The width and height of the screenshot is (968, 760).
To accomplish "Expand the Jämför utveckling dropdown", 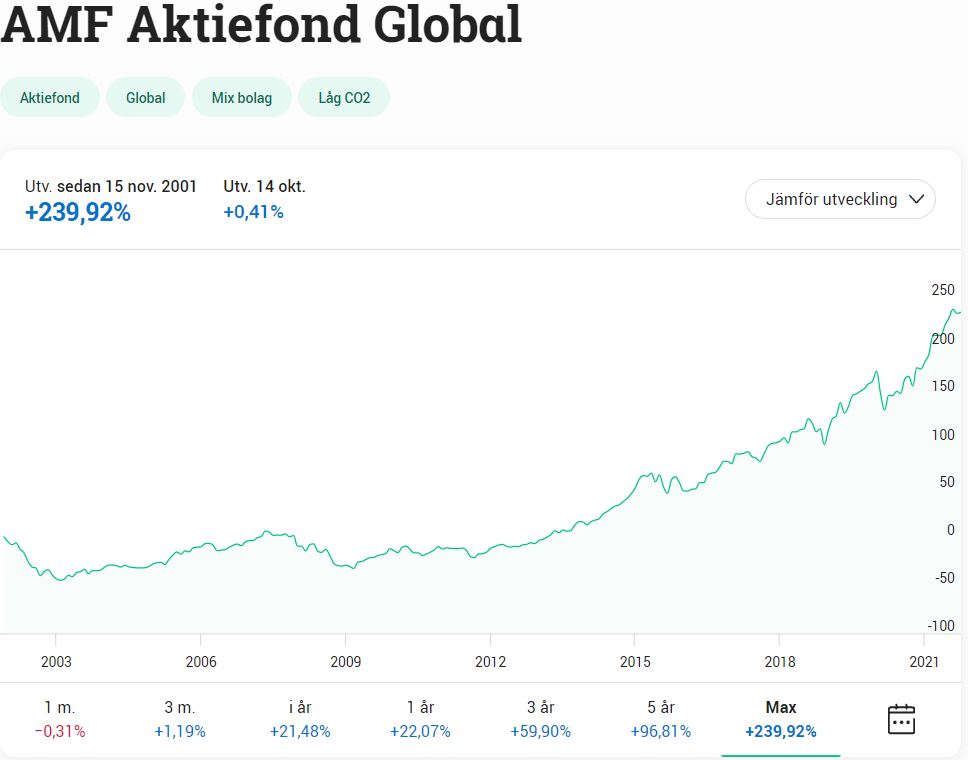I will click(x=840, y=199).
